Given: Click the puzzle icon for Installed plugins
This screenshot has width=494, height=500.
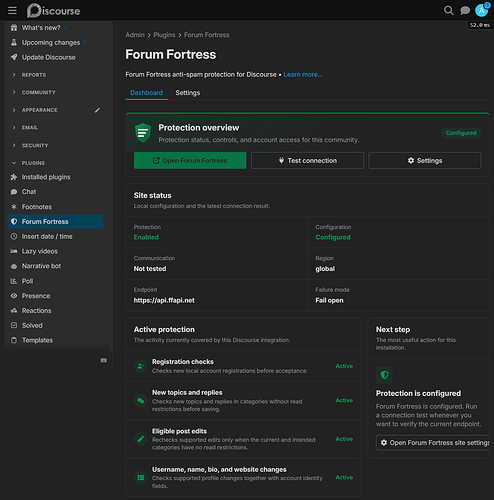Looking at the screenshot, I should coord(14,177).
